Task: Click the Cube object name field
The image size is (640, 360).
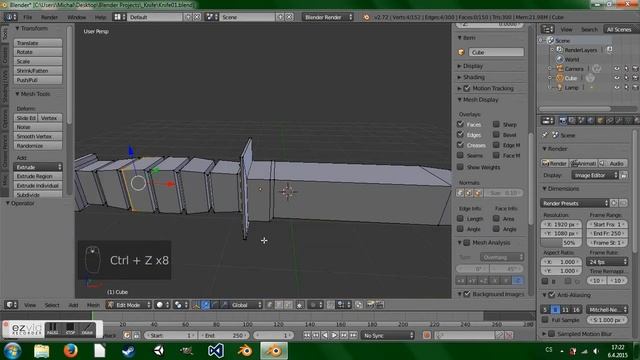Action: [496, 52]
